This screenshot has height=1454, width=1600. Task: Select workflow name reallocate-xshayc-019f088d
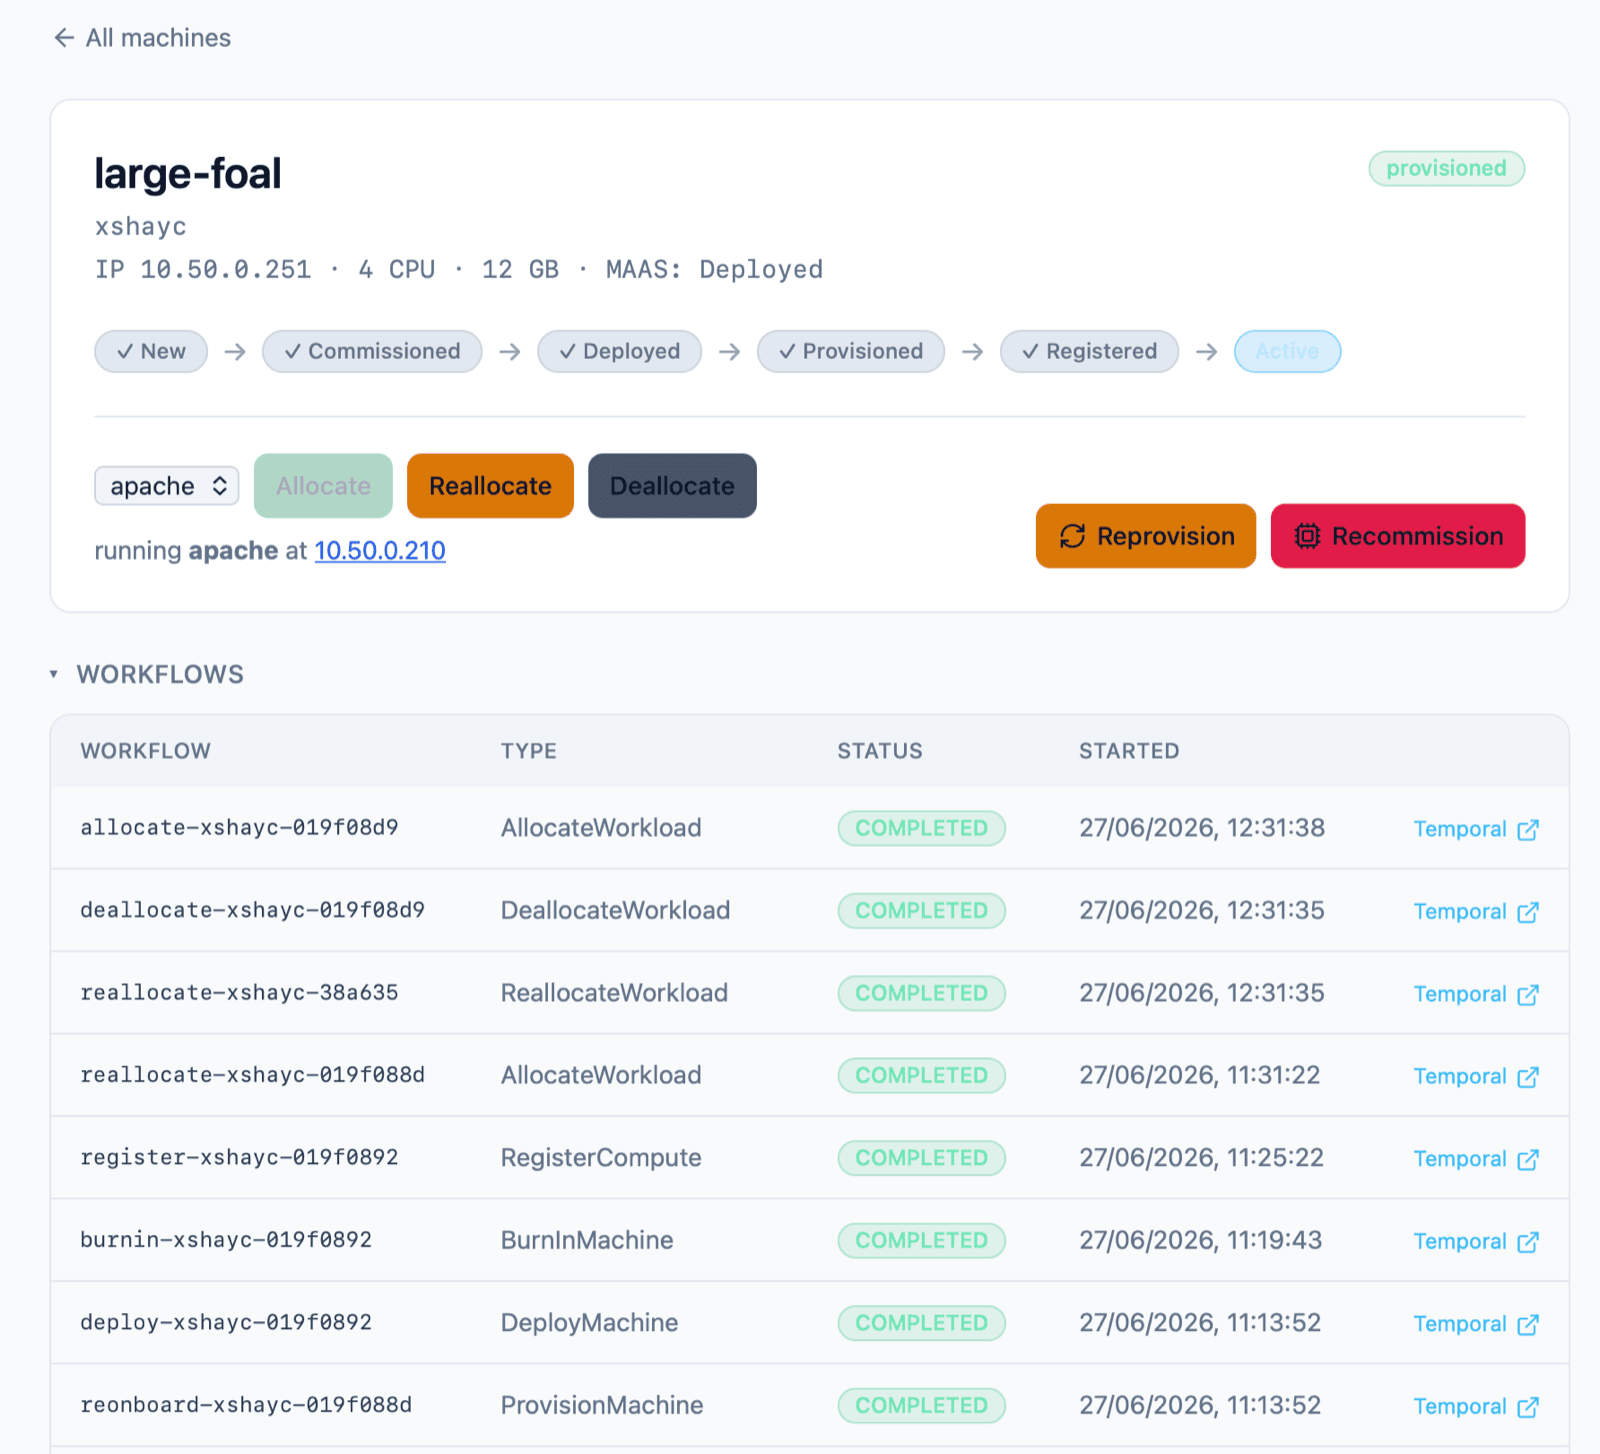252,1075
